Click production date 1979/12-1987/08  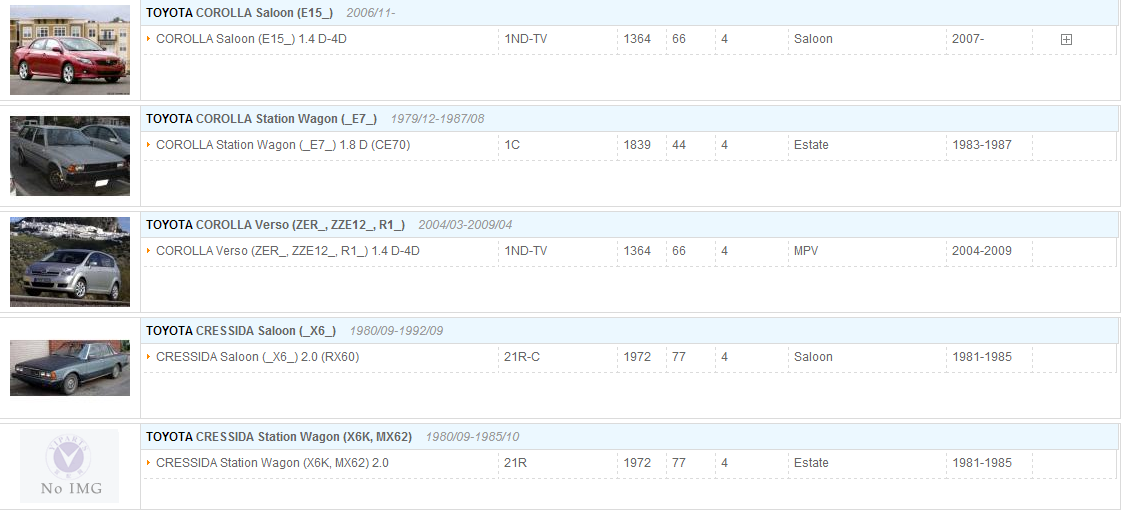tap(437, 119)
